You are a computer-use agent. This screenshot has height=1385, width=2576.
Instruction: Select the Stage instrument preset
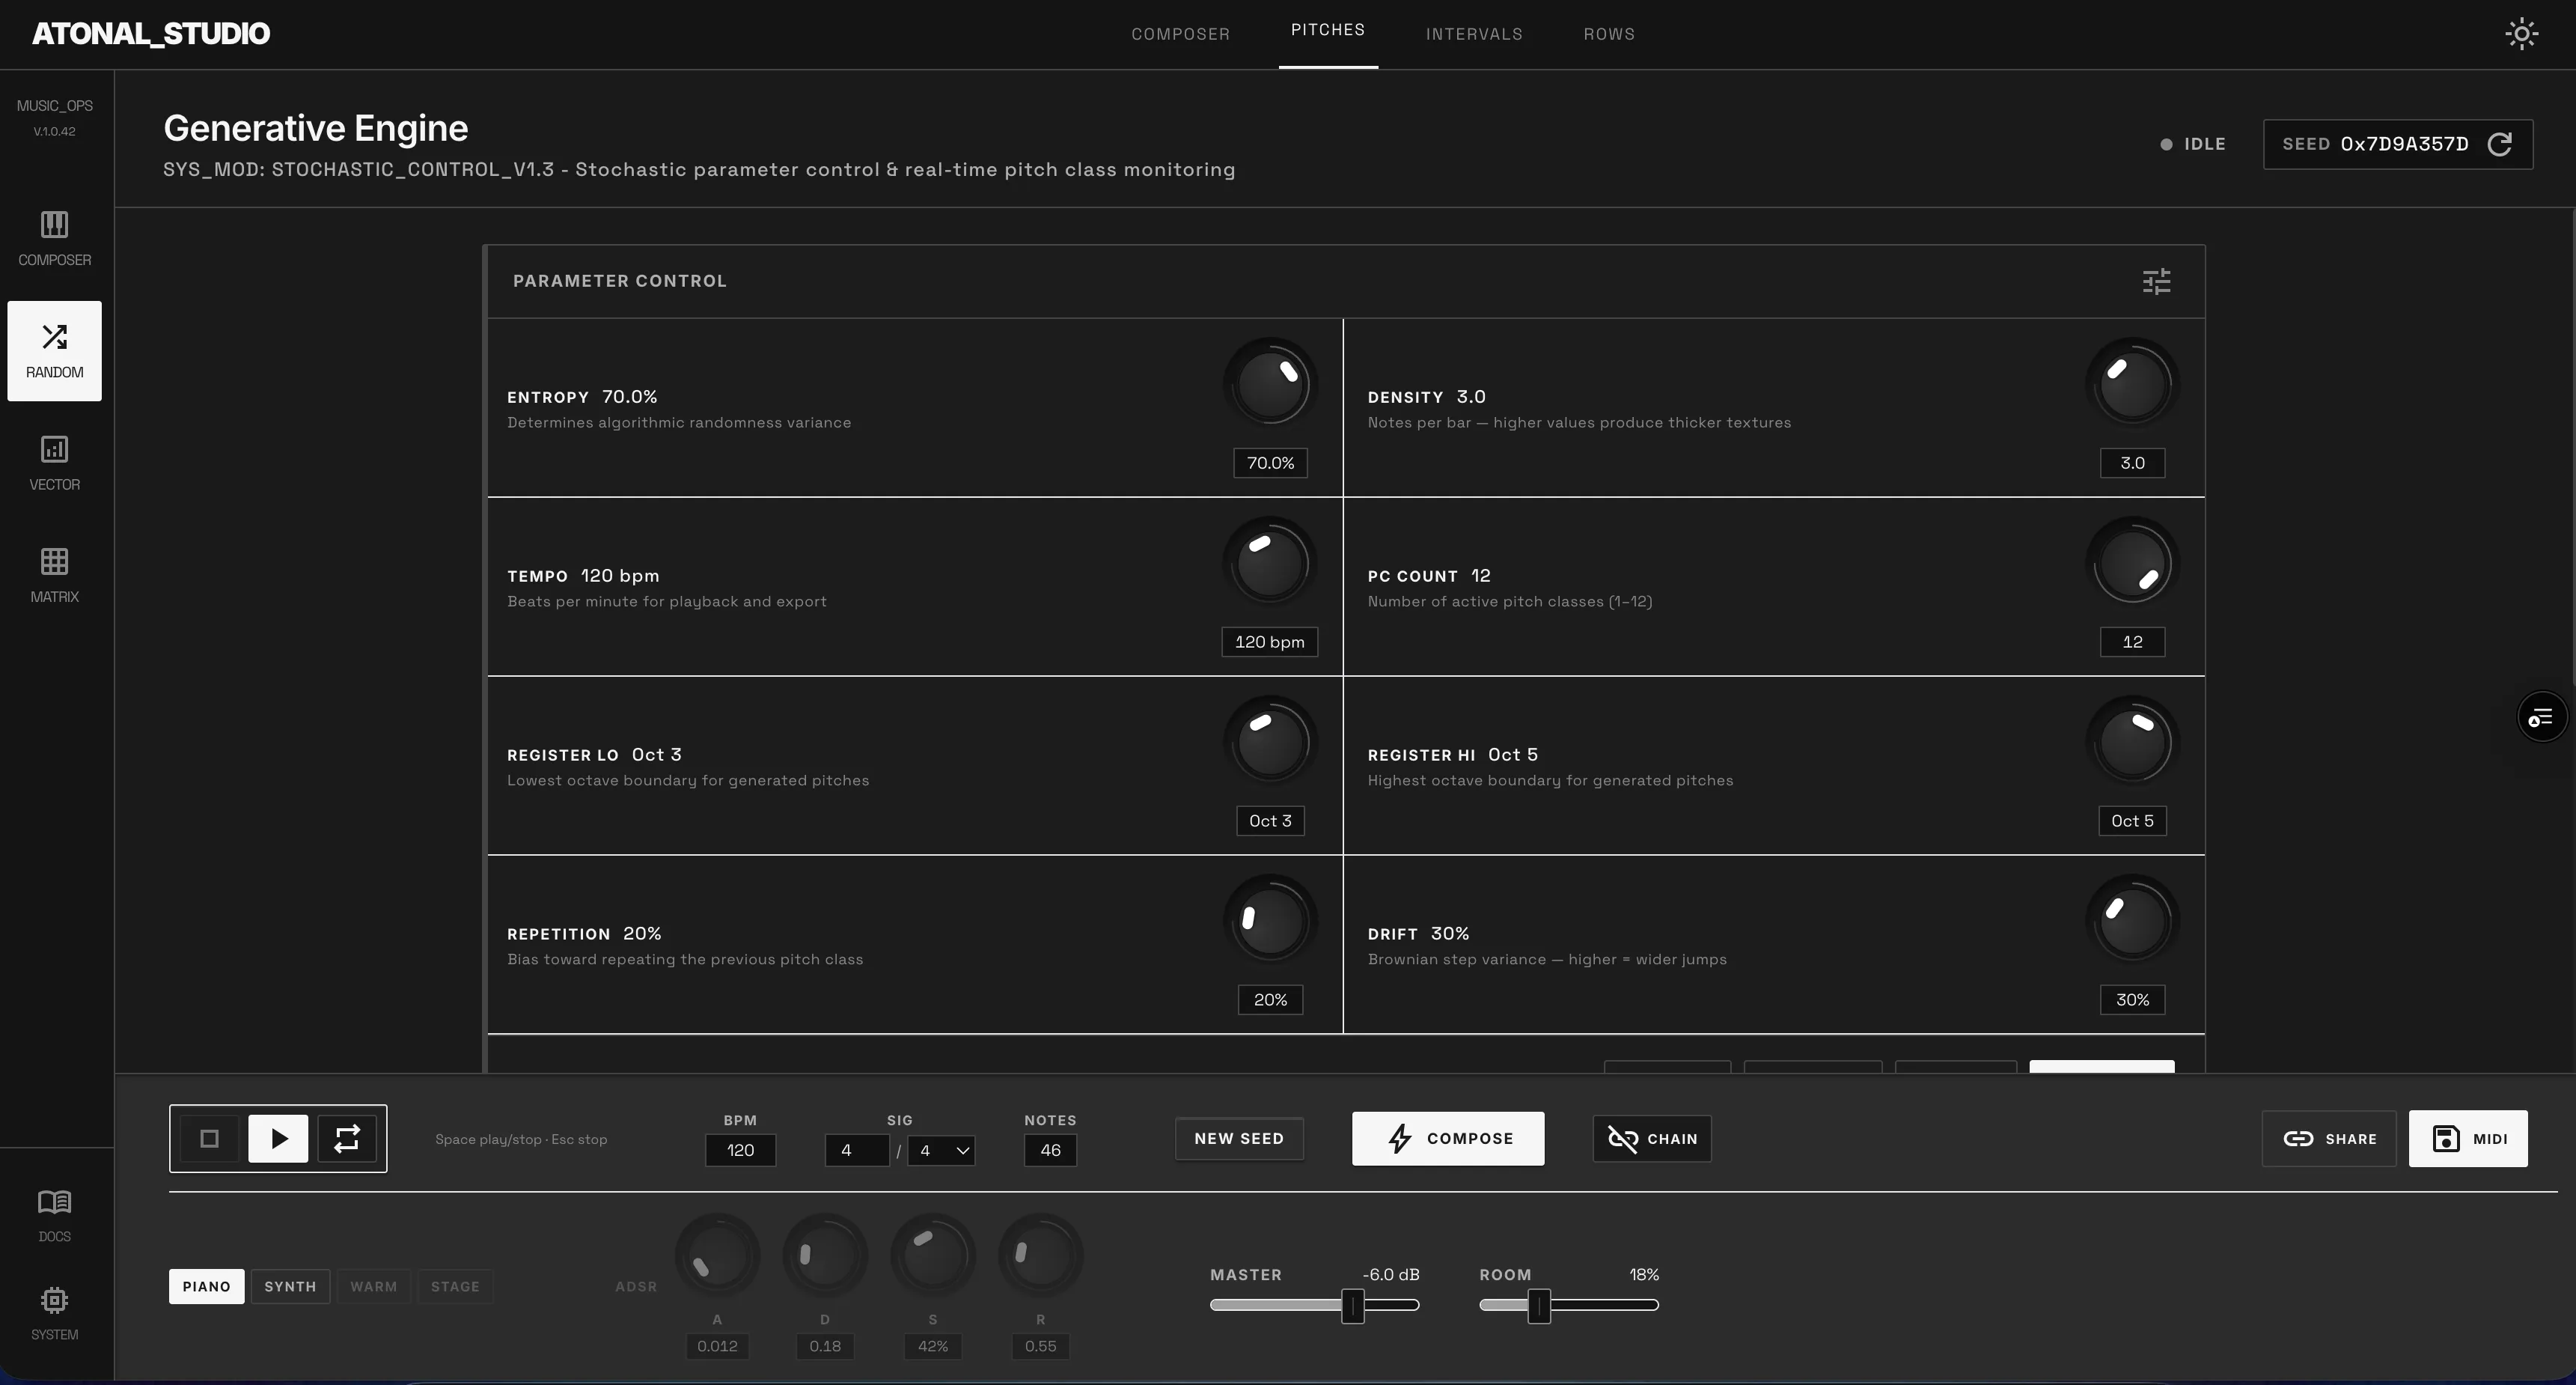point(455,1286)
